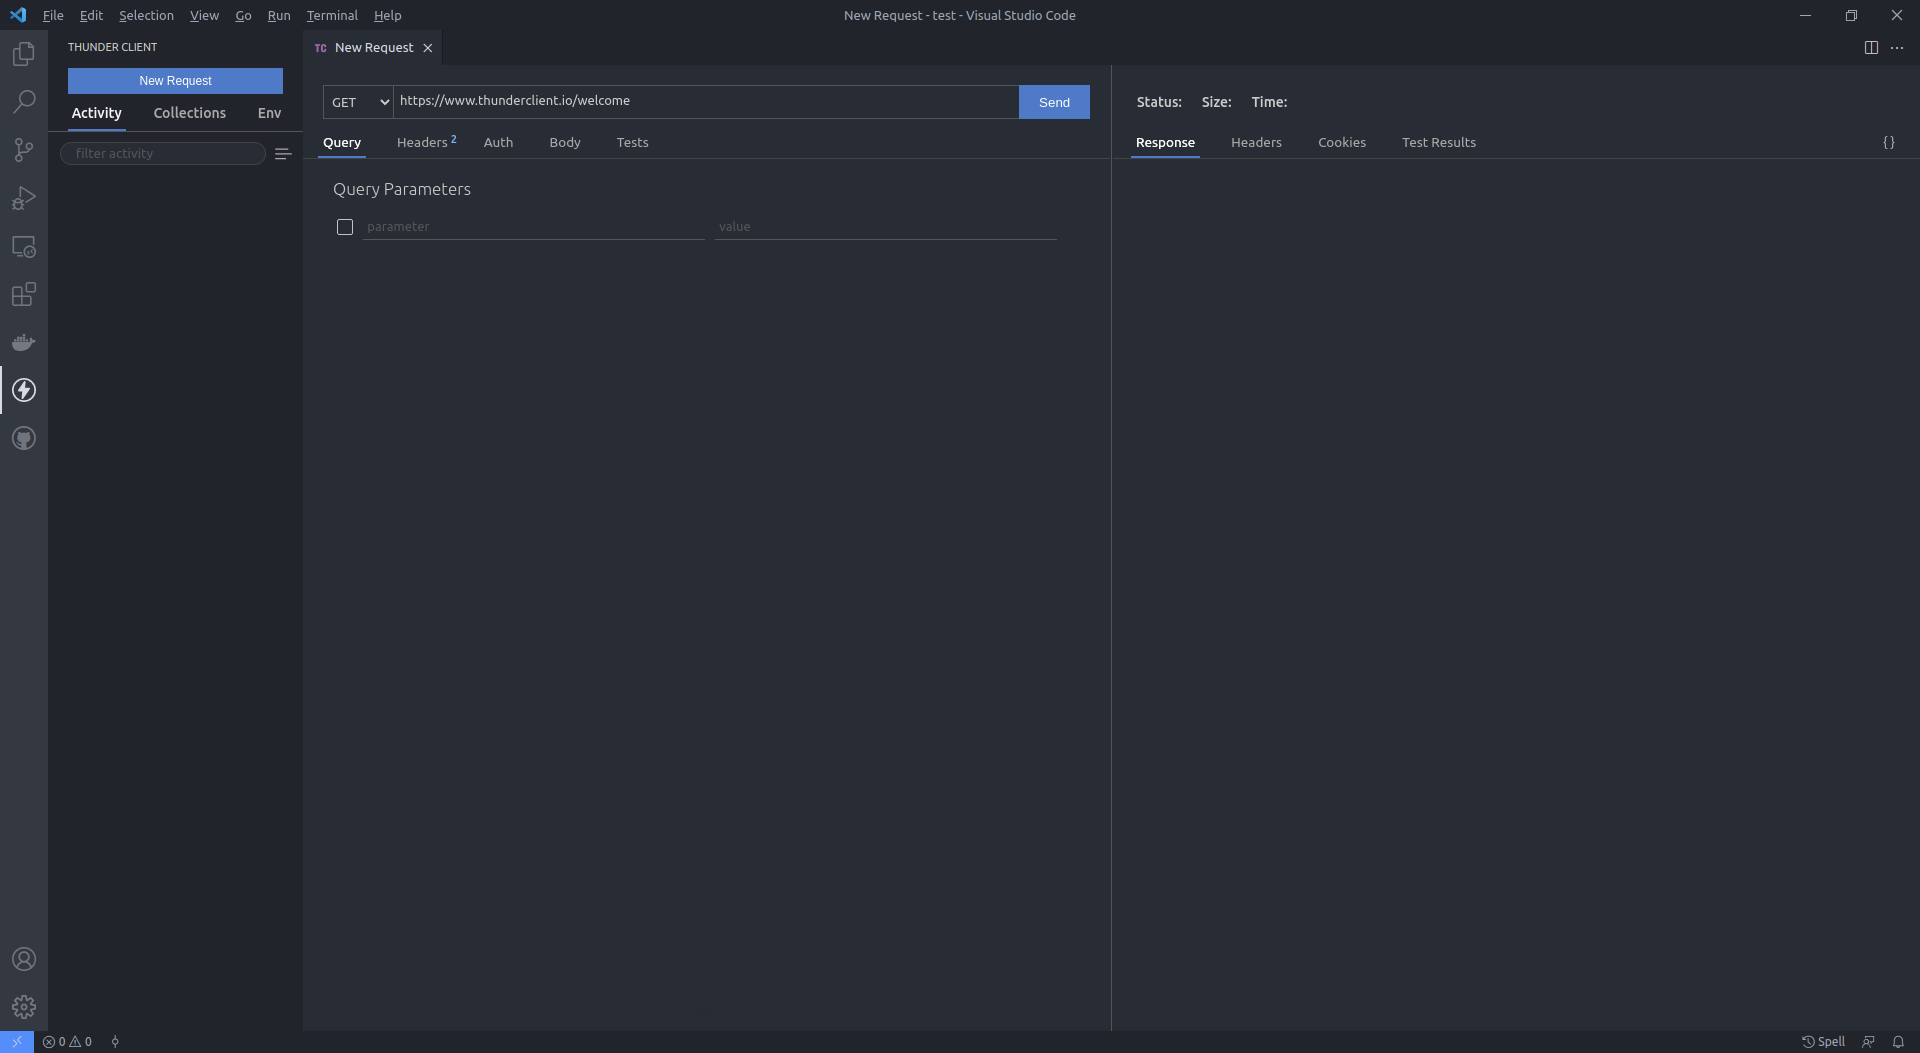
Task: Enable the query parameter checkbox
Action: point(345,227)
